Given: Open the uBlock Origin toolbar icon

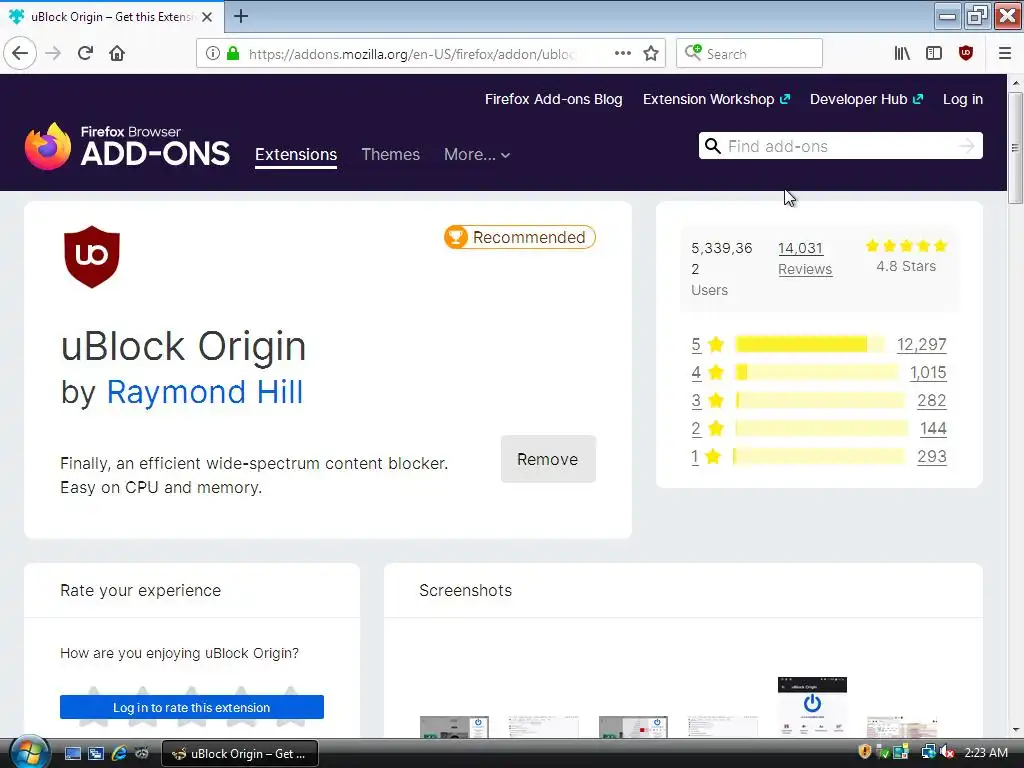Looking at the screenshot, I should coord(966,54).
